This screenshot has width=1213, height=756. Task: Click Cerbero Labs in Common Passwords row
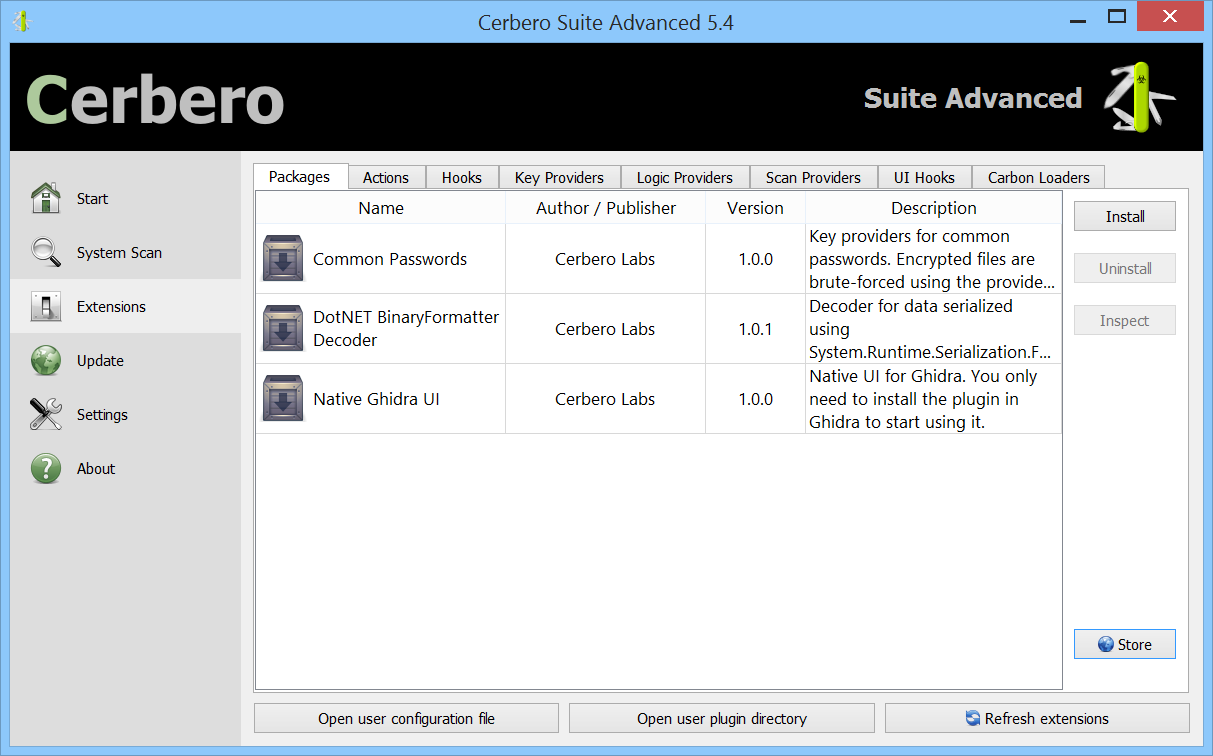[605, 259]
